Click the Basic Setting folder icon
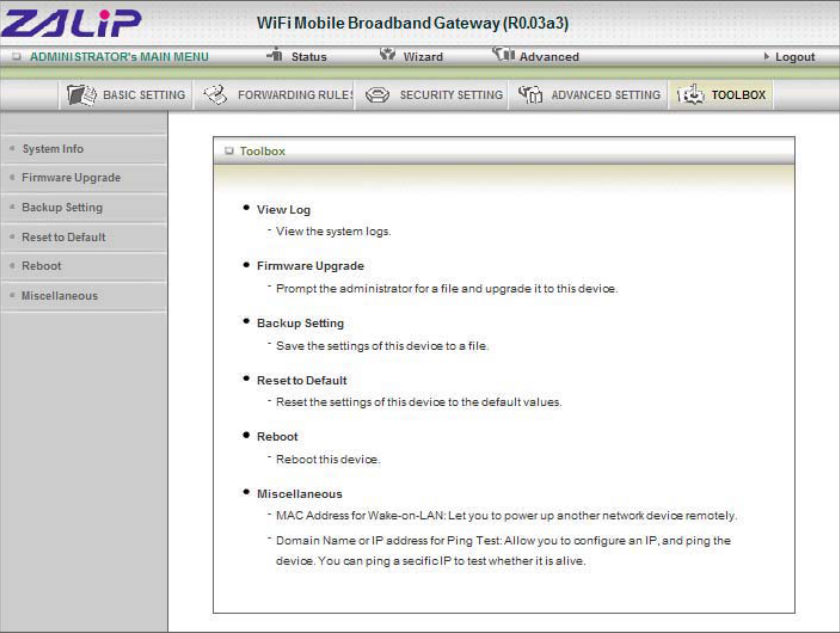This screenshot has height=633, width=840. click(81, 95)
